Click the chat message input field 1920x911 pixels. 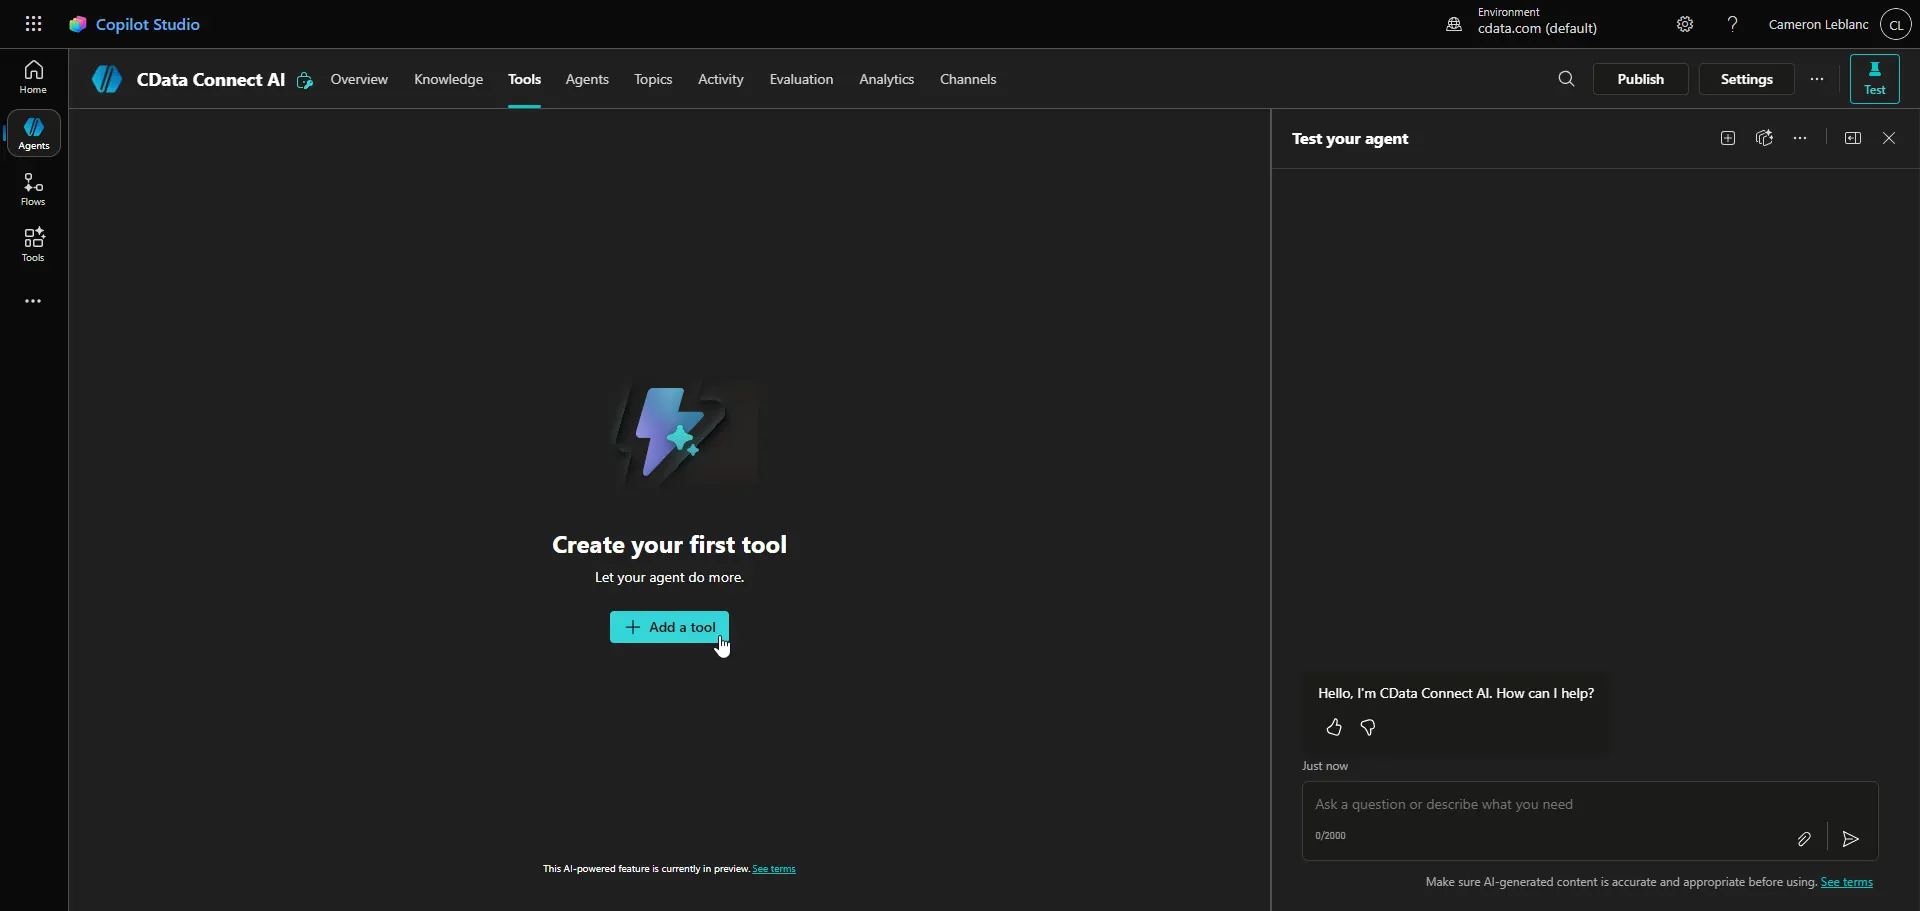pyautogui.click(x=1540, y=805)
